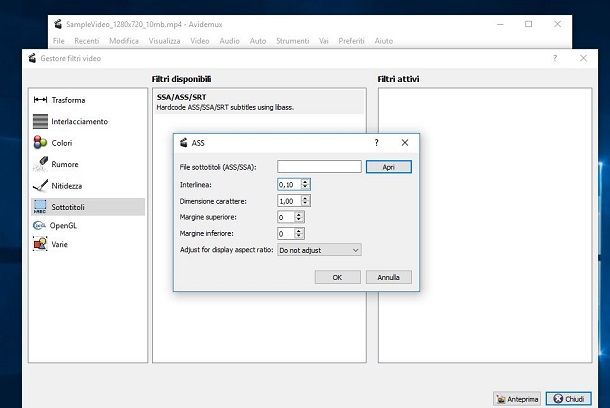
Task: Minimize the Avidemux main window
Action: (500, 24)
